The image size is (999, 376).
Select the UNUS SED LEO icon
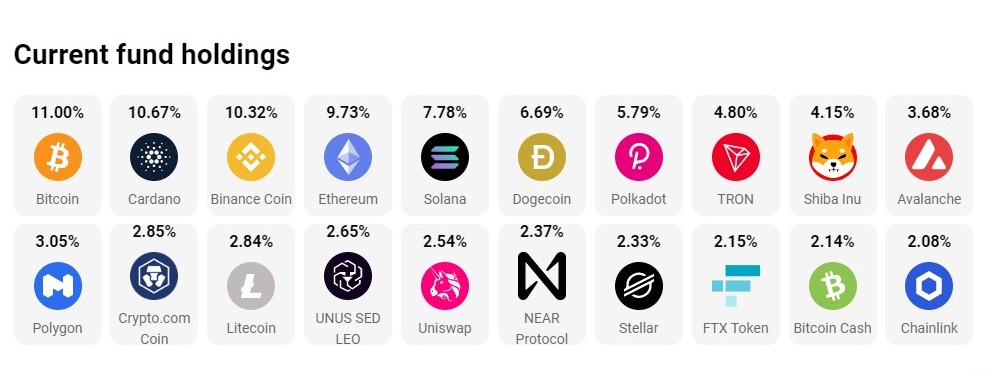point(348,276)
